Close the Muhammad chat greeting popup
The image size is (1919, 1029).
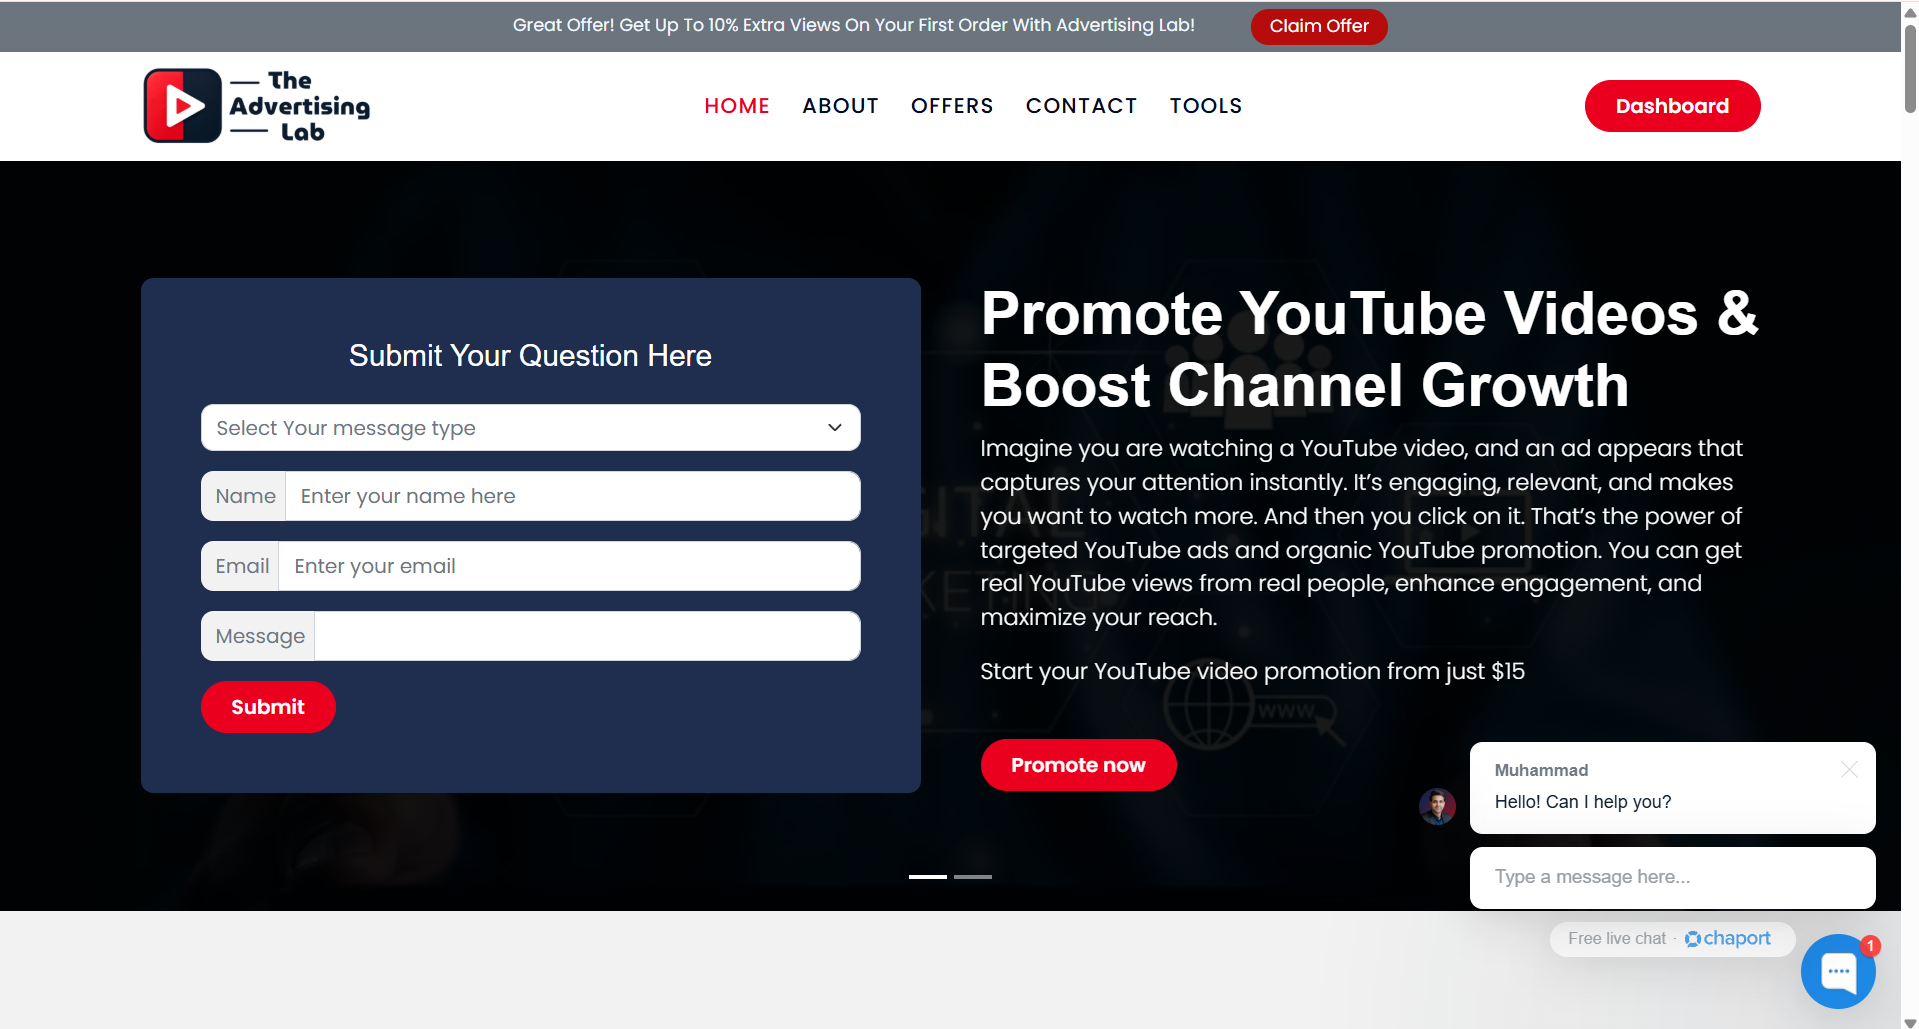tap(1849, 769)
